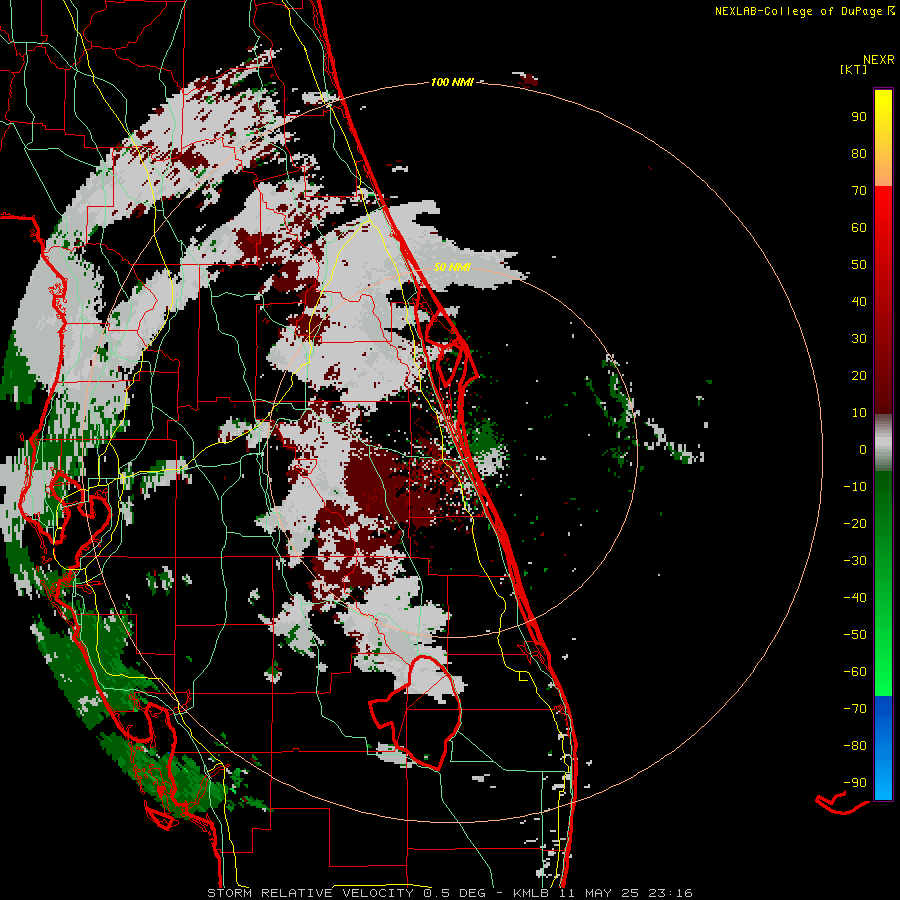Image resolution: width=900 pixels, height=900 pixels.
Task: Select the 0 value on velocity scale
Action: [x=863, y=450]
